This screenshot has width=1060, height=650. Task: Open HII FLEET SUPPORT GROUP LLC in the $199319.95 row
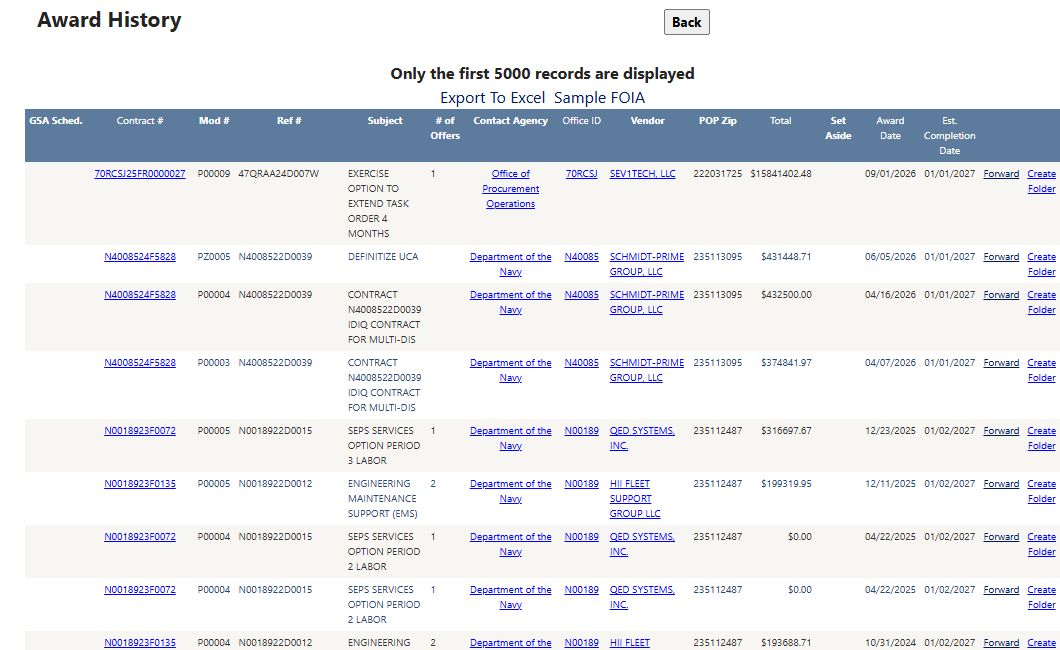click(635, 499)
